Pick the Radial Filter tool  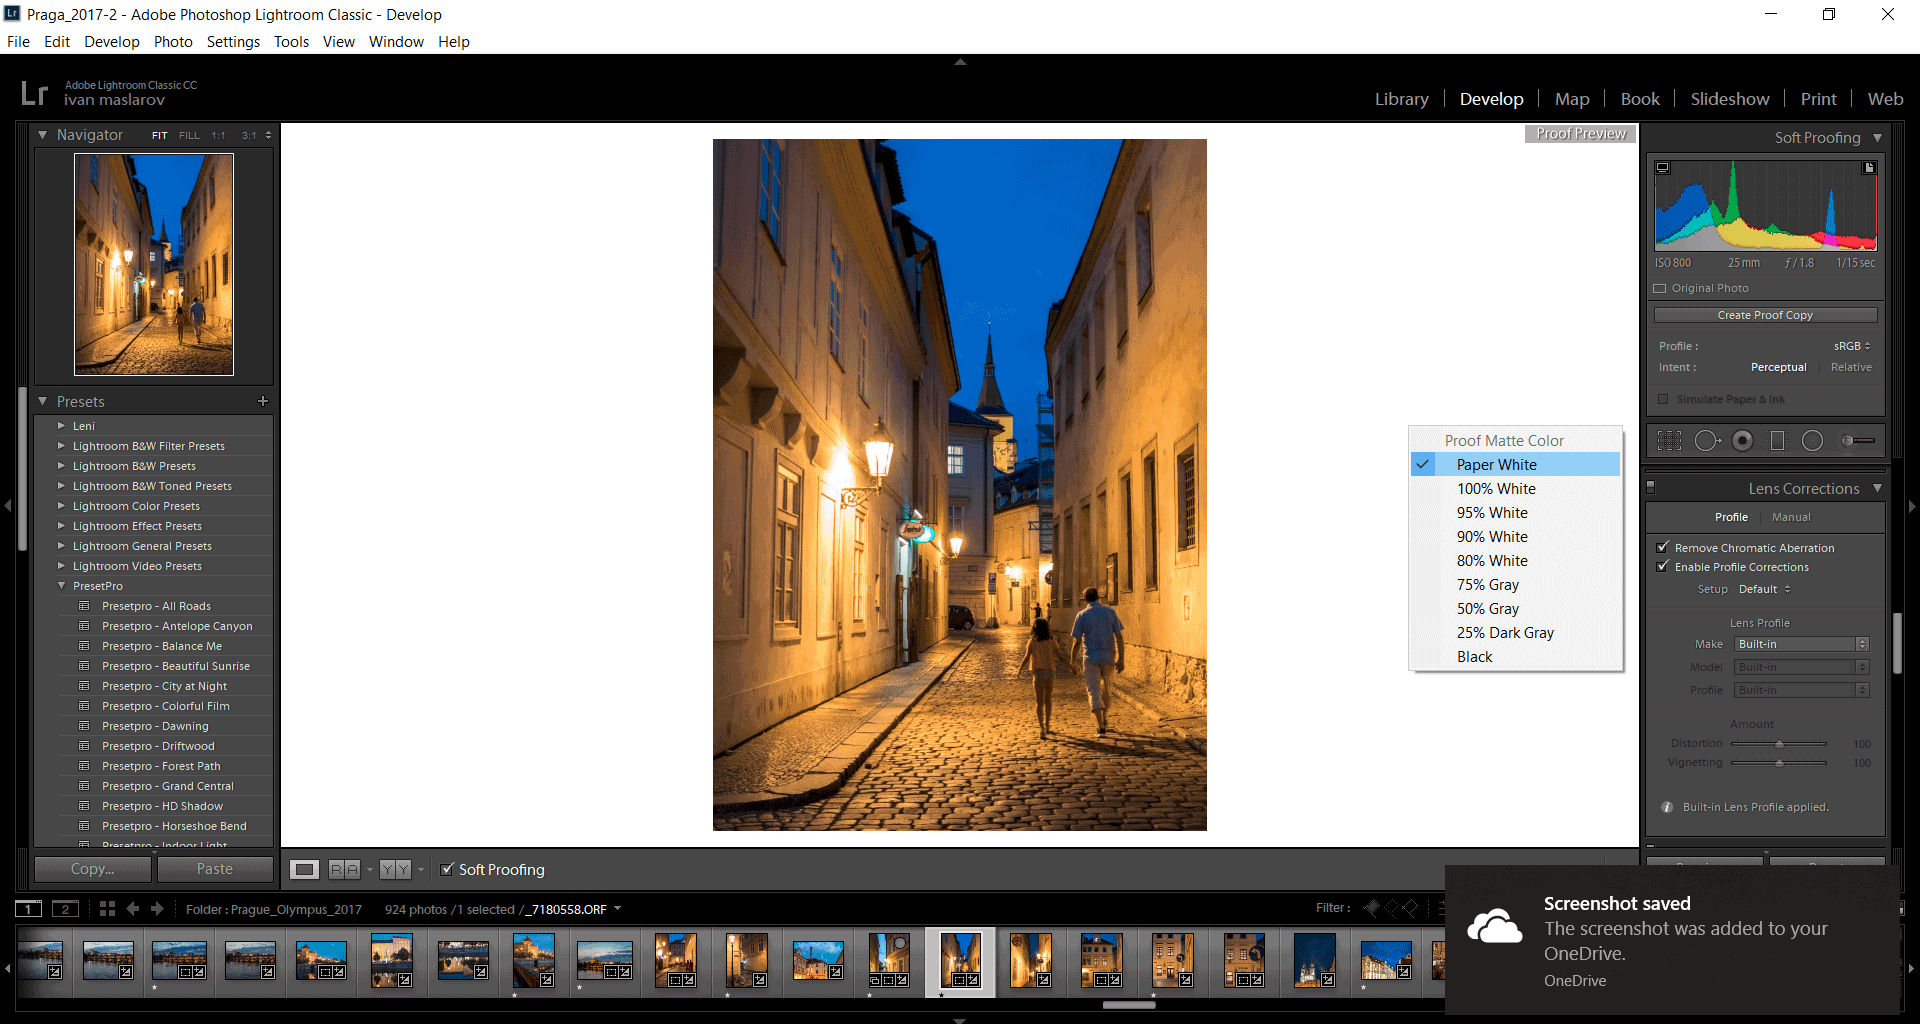pos(1812,441)
